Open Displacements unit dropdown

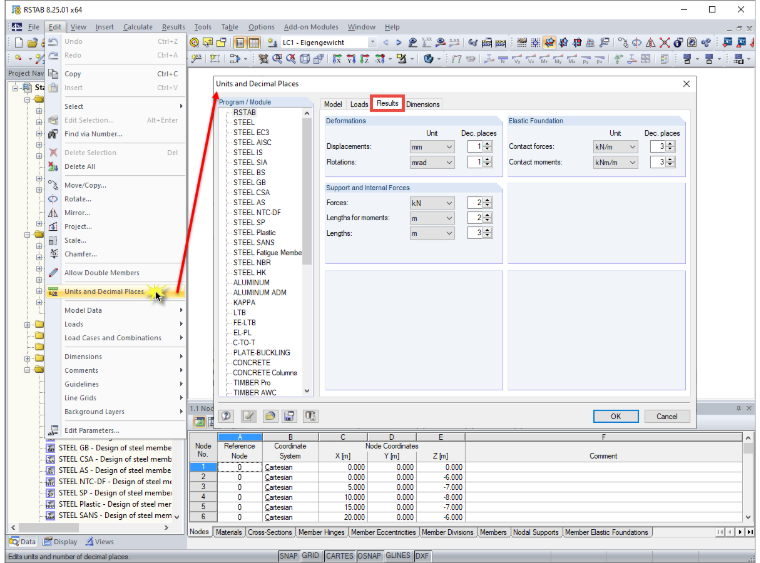[432, 147]
